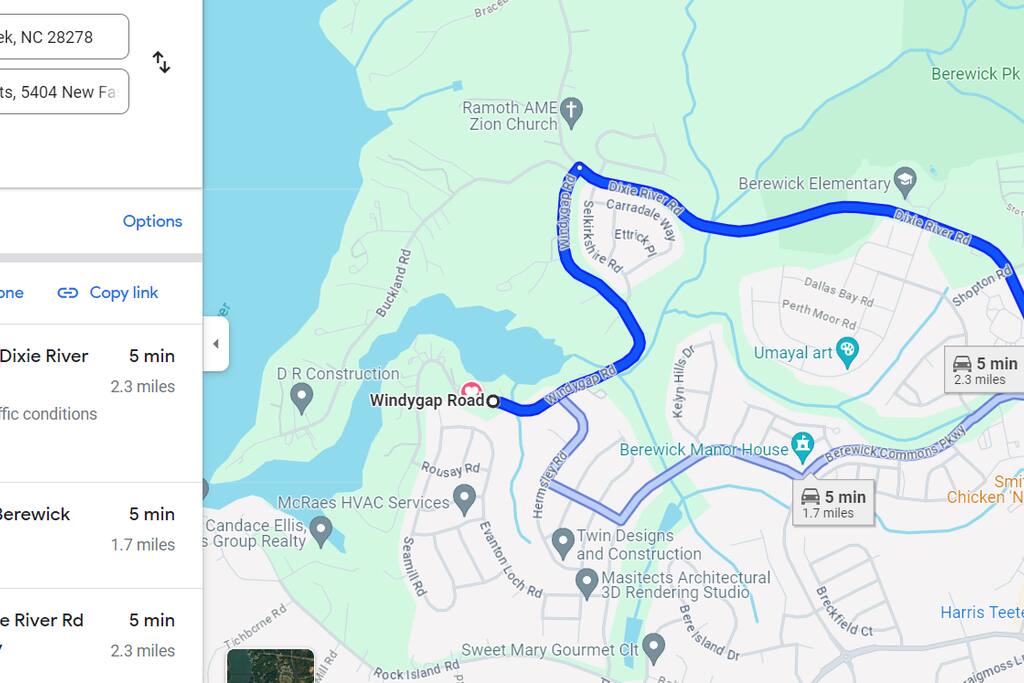Copy link to these directions
1024x683 pixels.
pos(108,293)
